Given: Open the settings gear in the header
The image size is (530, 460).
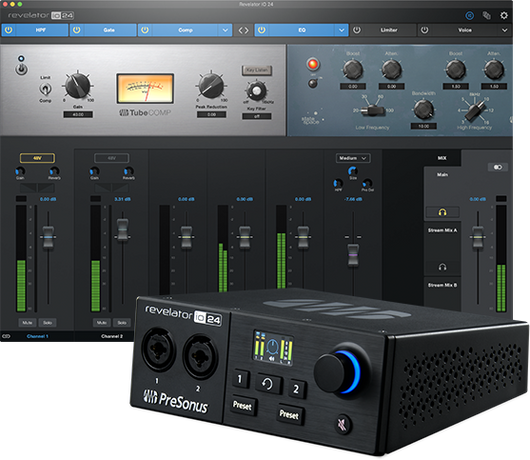Looking at the screenshot, I should pos(504,15).
